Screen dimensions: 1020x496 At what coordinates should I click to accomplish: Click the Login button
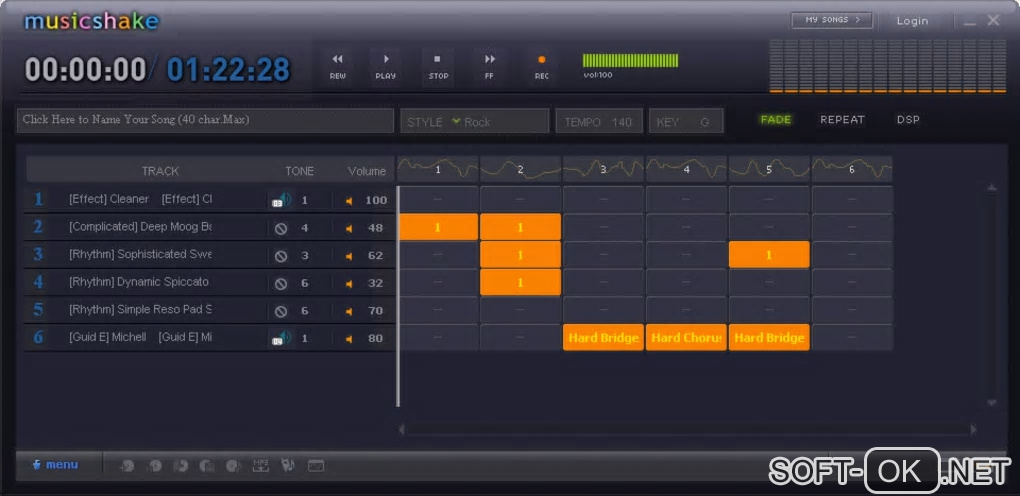coord(912,21)
